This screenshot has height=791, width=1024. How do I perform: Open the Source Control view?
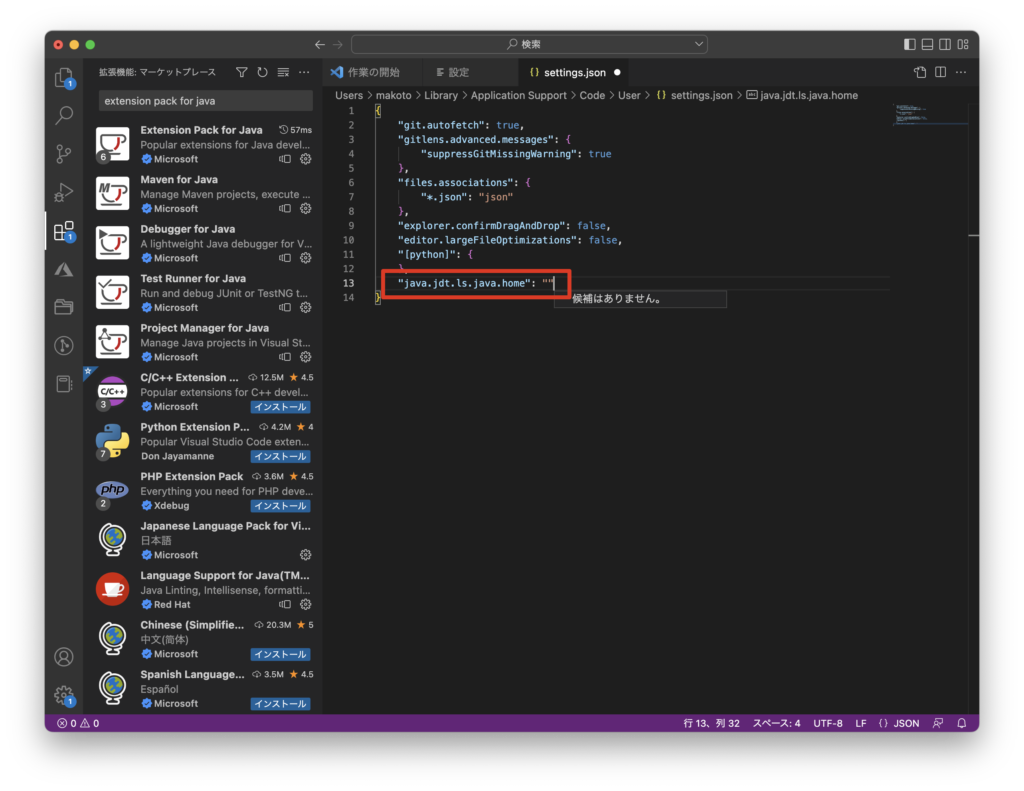click(64, 153)
